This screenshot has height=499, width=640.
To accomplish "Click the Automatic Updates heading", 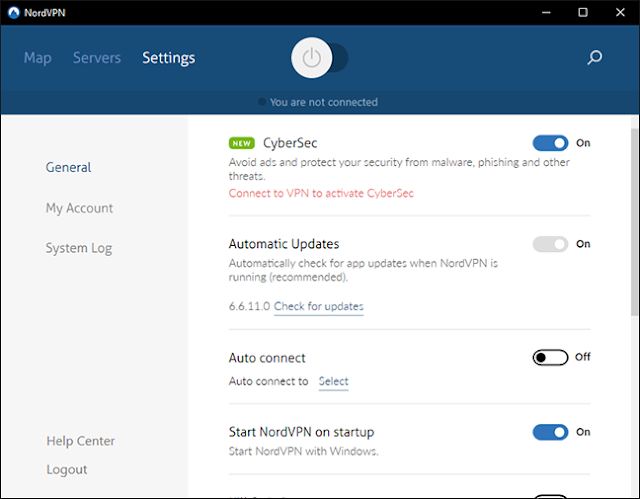I will tap(284, 244).
